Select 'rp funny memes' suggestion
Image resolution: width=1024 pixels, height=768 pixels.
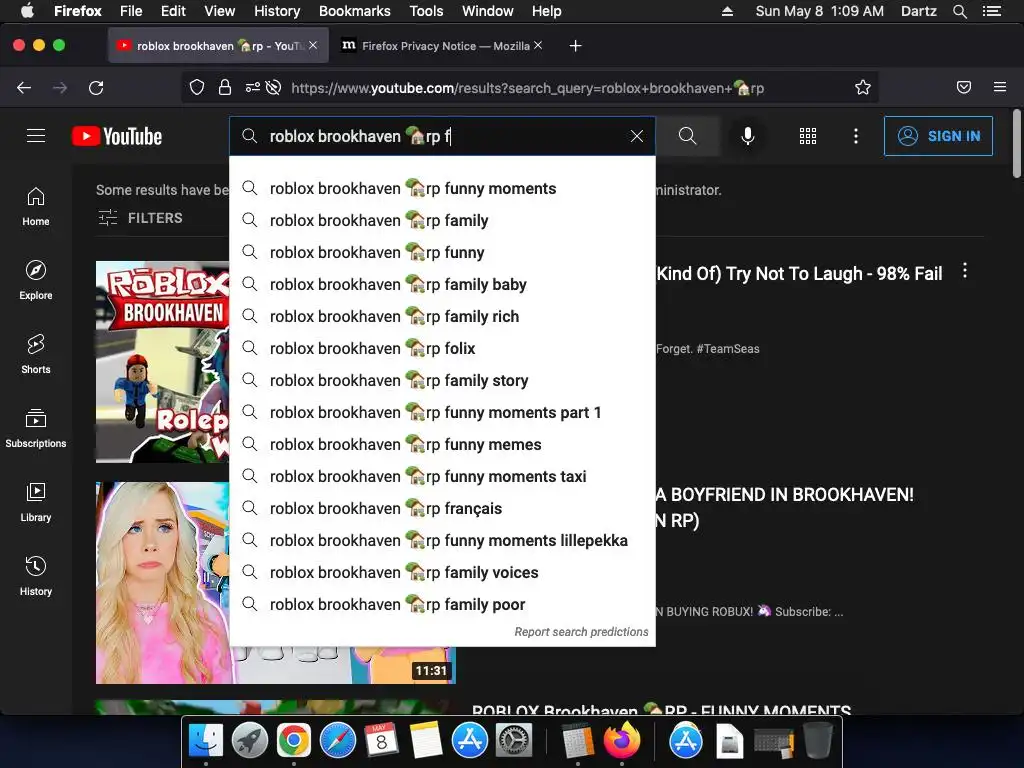coord(443,445)
